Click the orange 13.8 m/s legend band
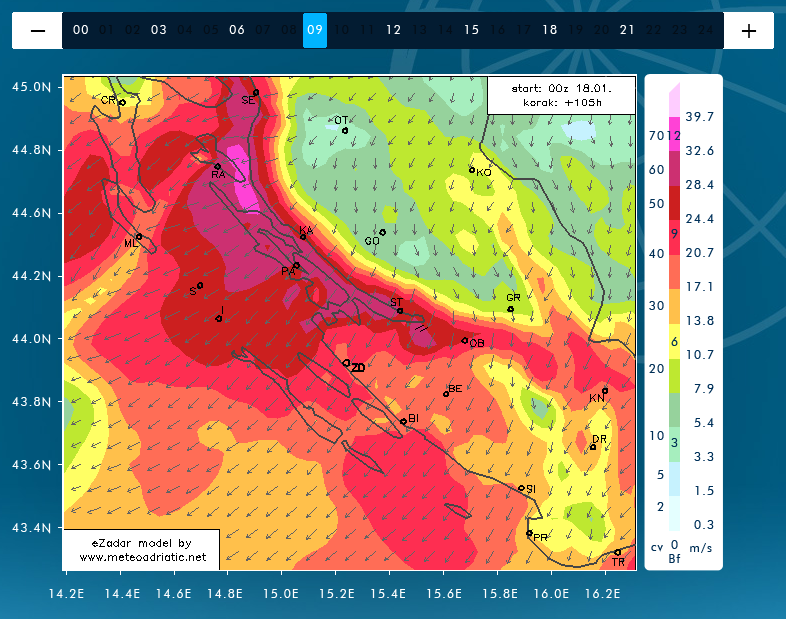Image resolution: width=786 pixels, height=619 pixels. tap(674, 304)
